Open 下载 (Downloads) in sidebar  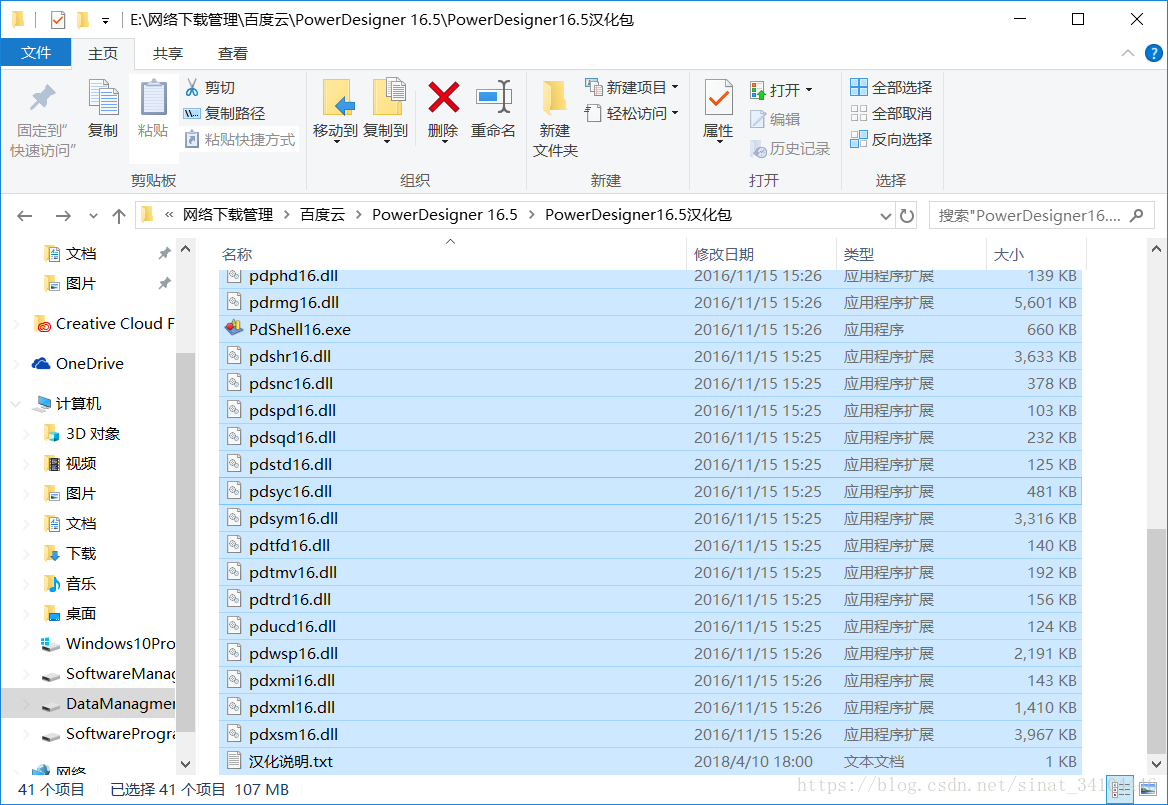pos(70,553)
